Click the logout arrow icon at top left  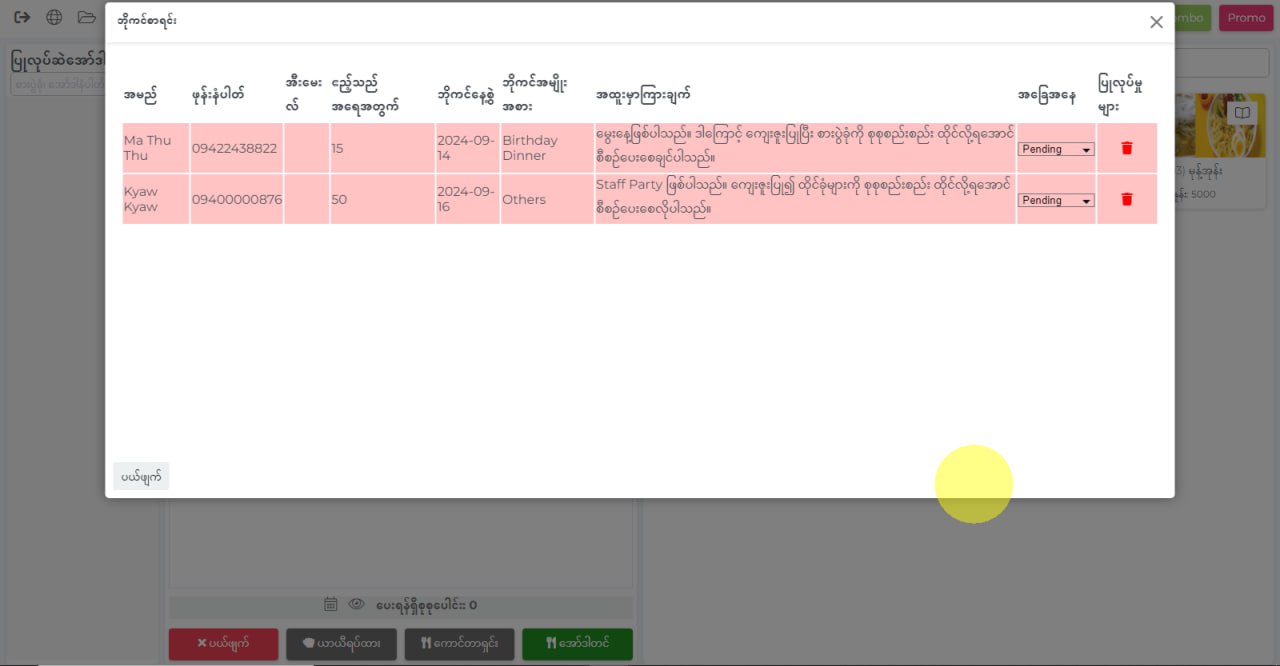[x=22, y=18]
